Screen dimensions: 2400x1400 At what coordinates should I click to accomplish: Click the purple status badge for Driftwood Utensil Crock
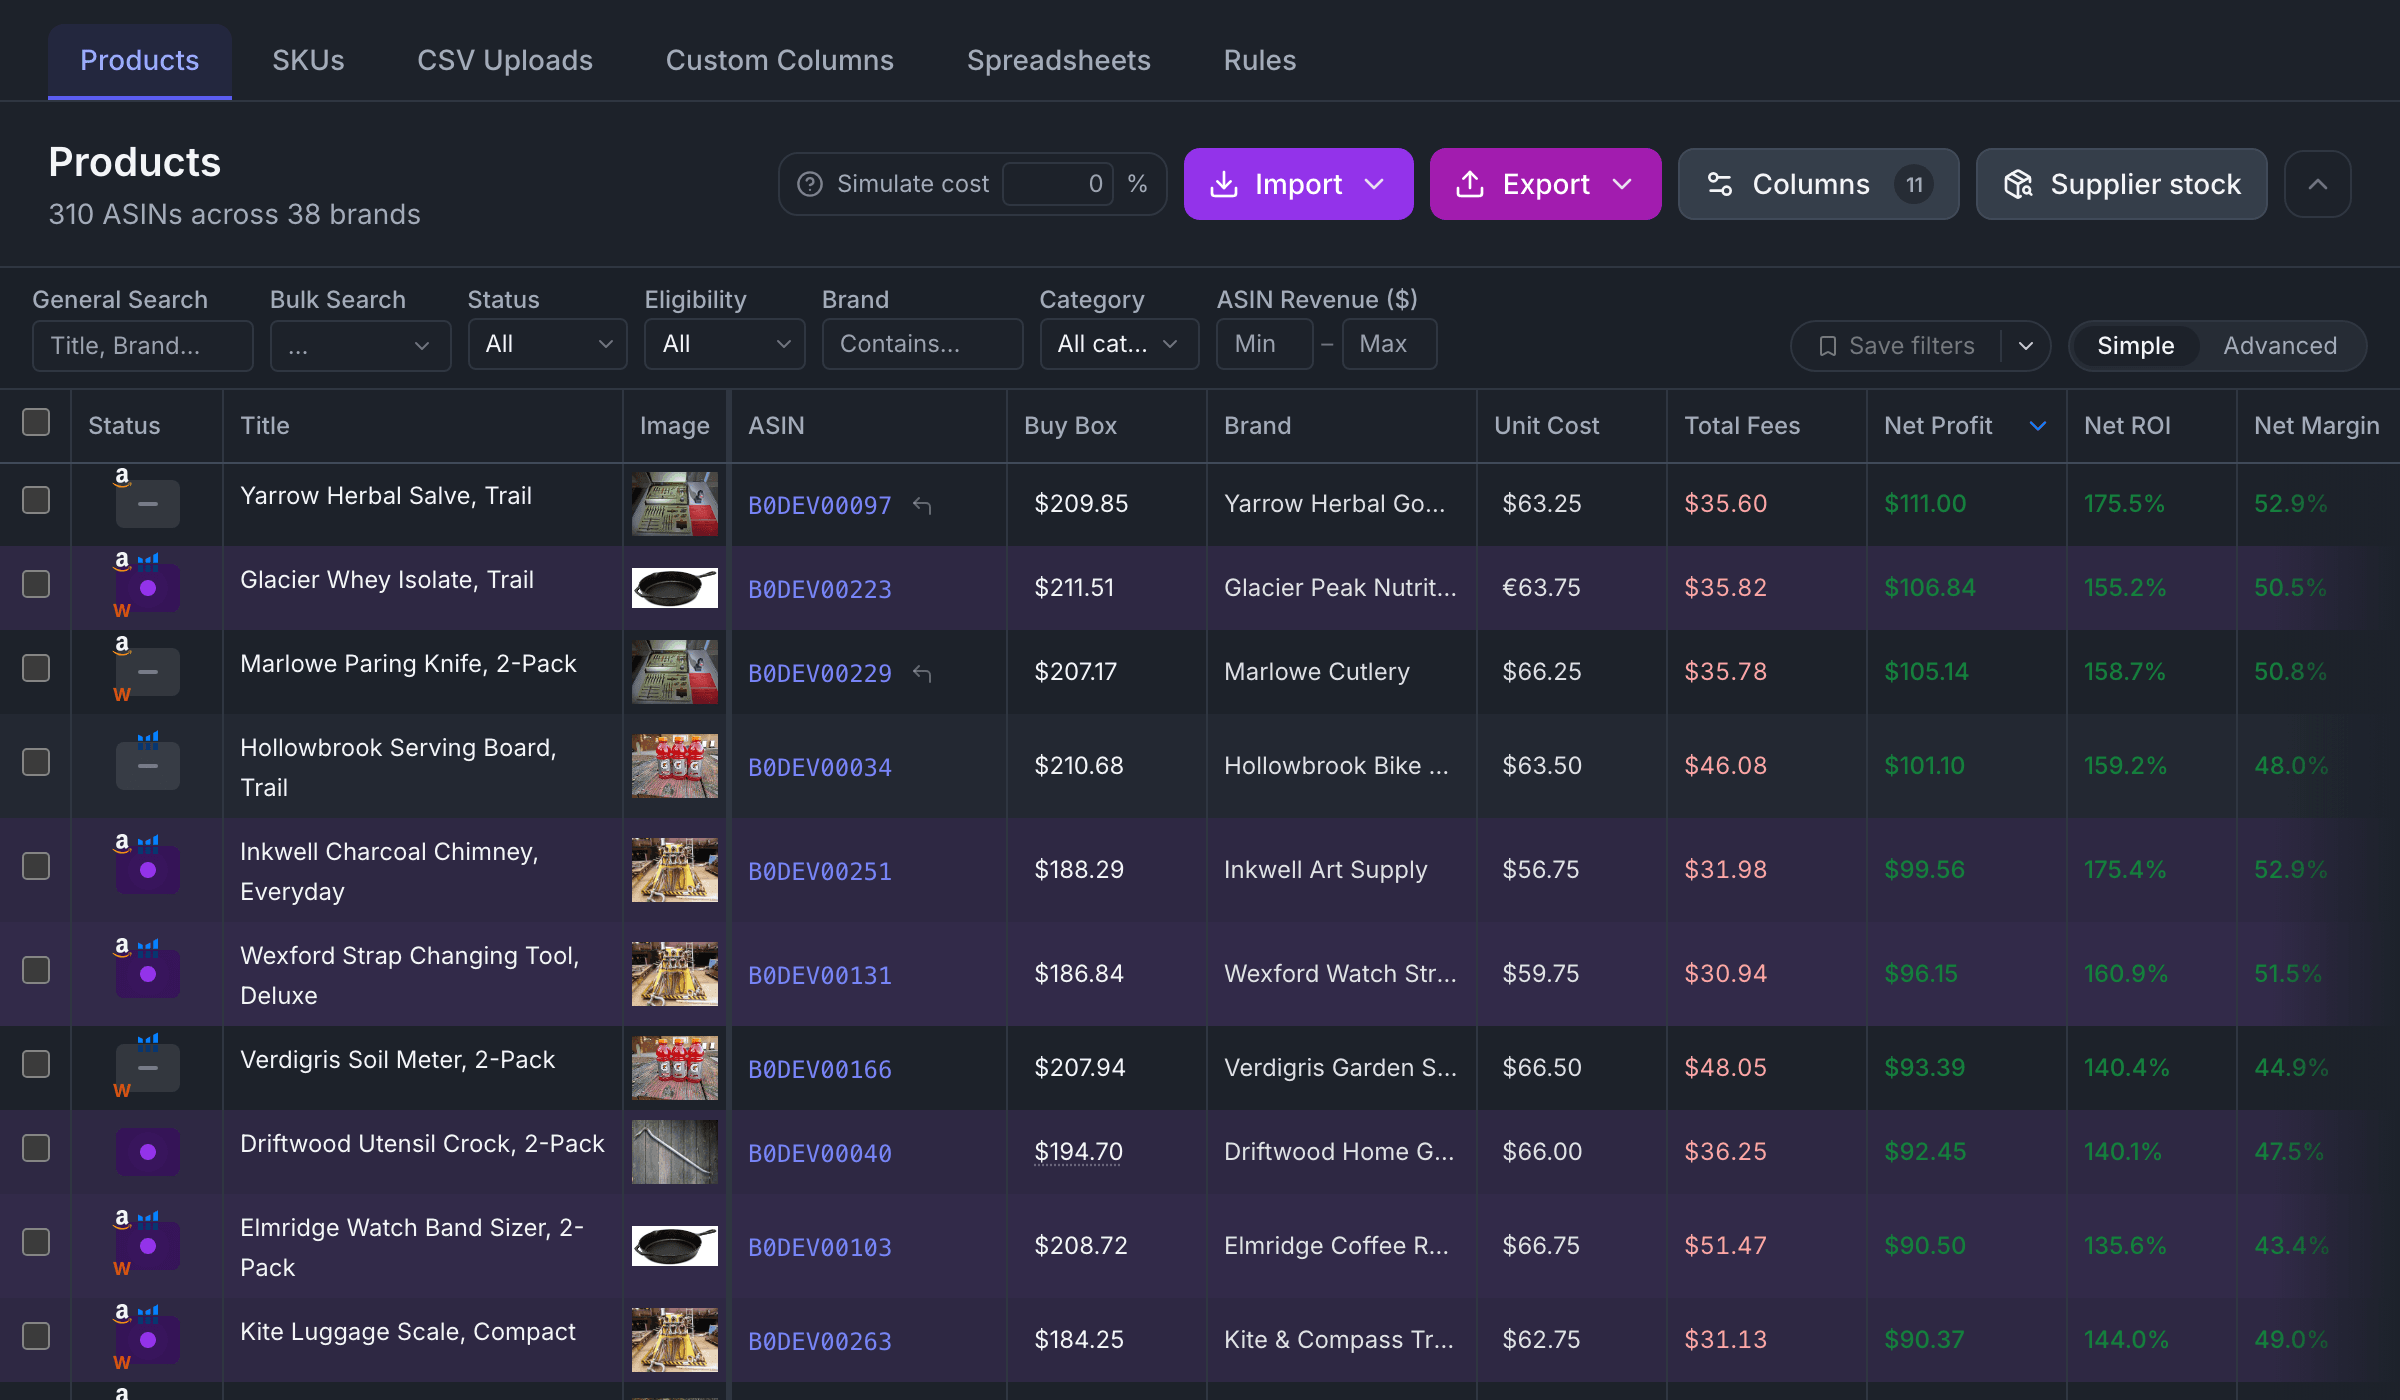pyautogui.click(x=148, y=1152)
